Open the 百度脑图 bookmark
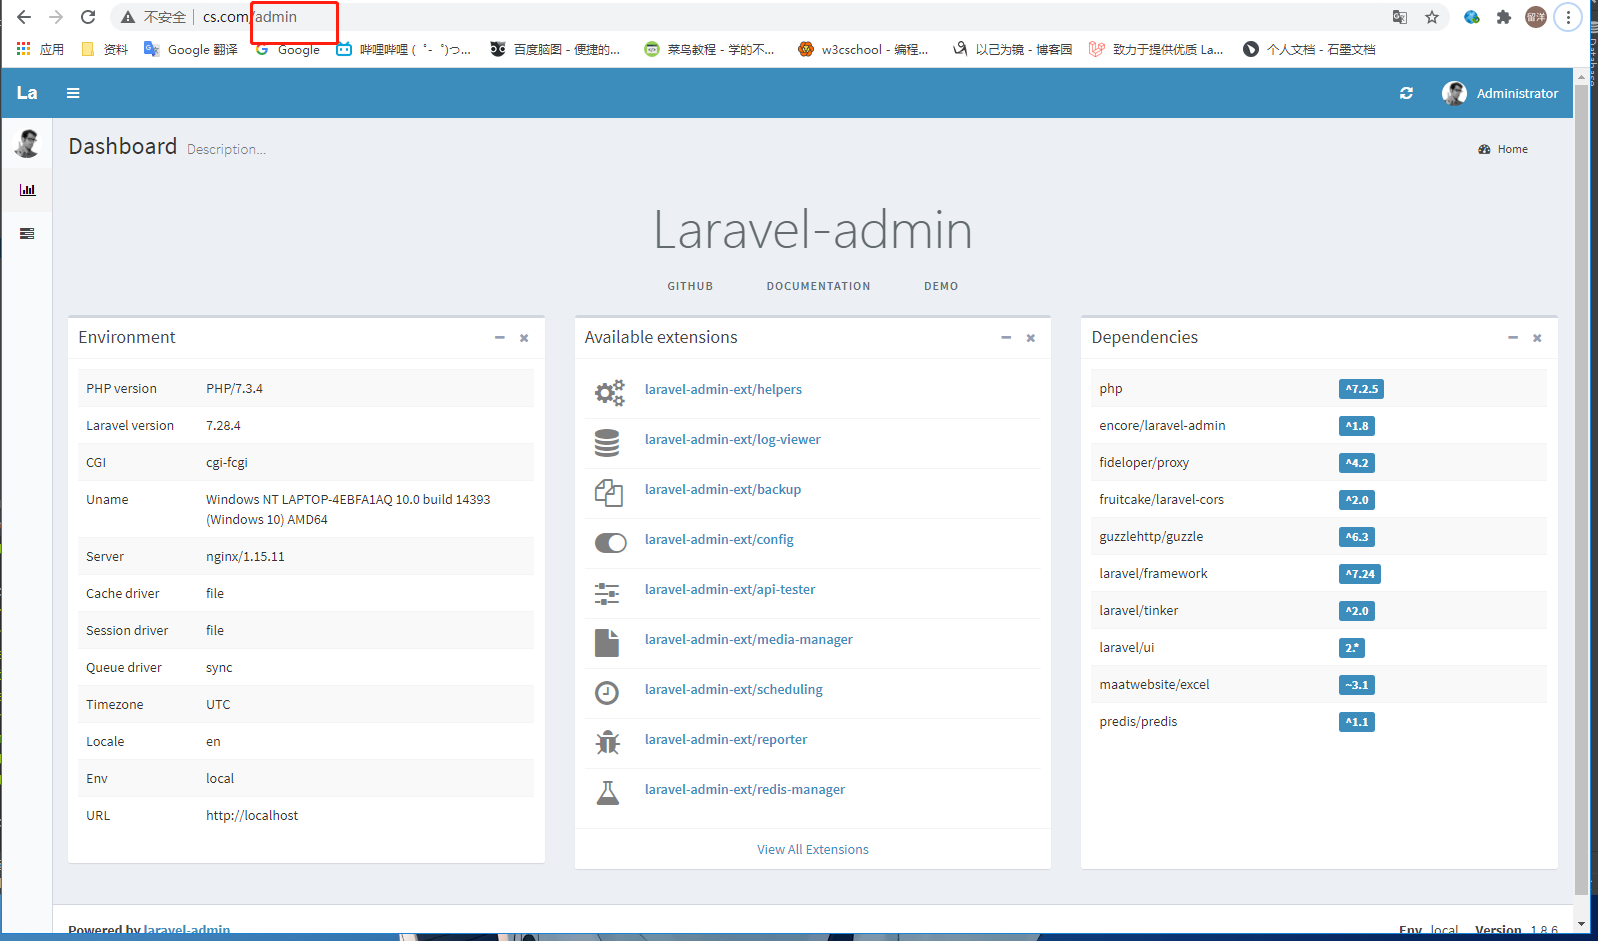The image size is (1598, 941). point(555,49)
